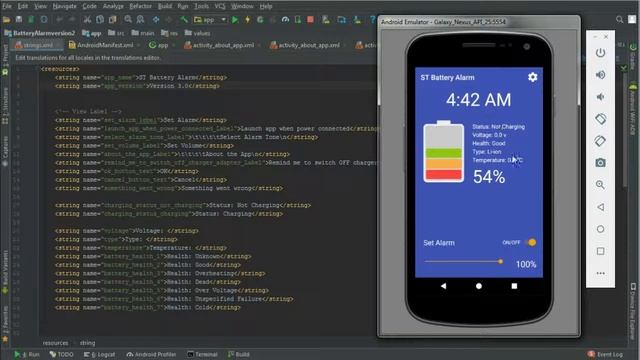Click the 4:42 AM clock text
The width and height of the screenshot is (640, 360).
(x=478, y=100)
